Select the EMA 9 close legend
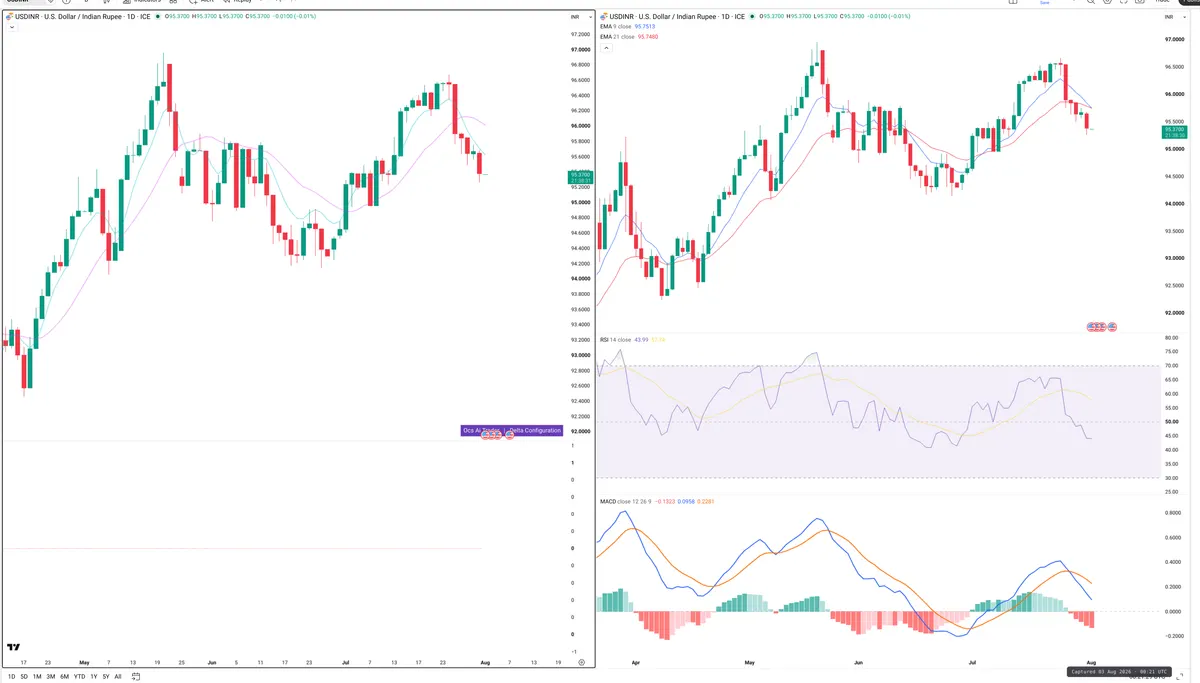1200x683 pixels. pos(615,26)
